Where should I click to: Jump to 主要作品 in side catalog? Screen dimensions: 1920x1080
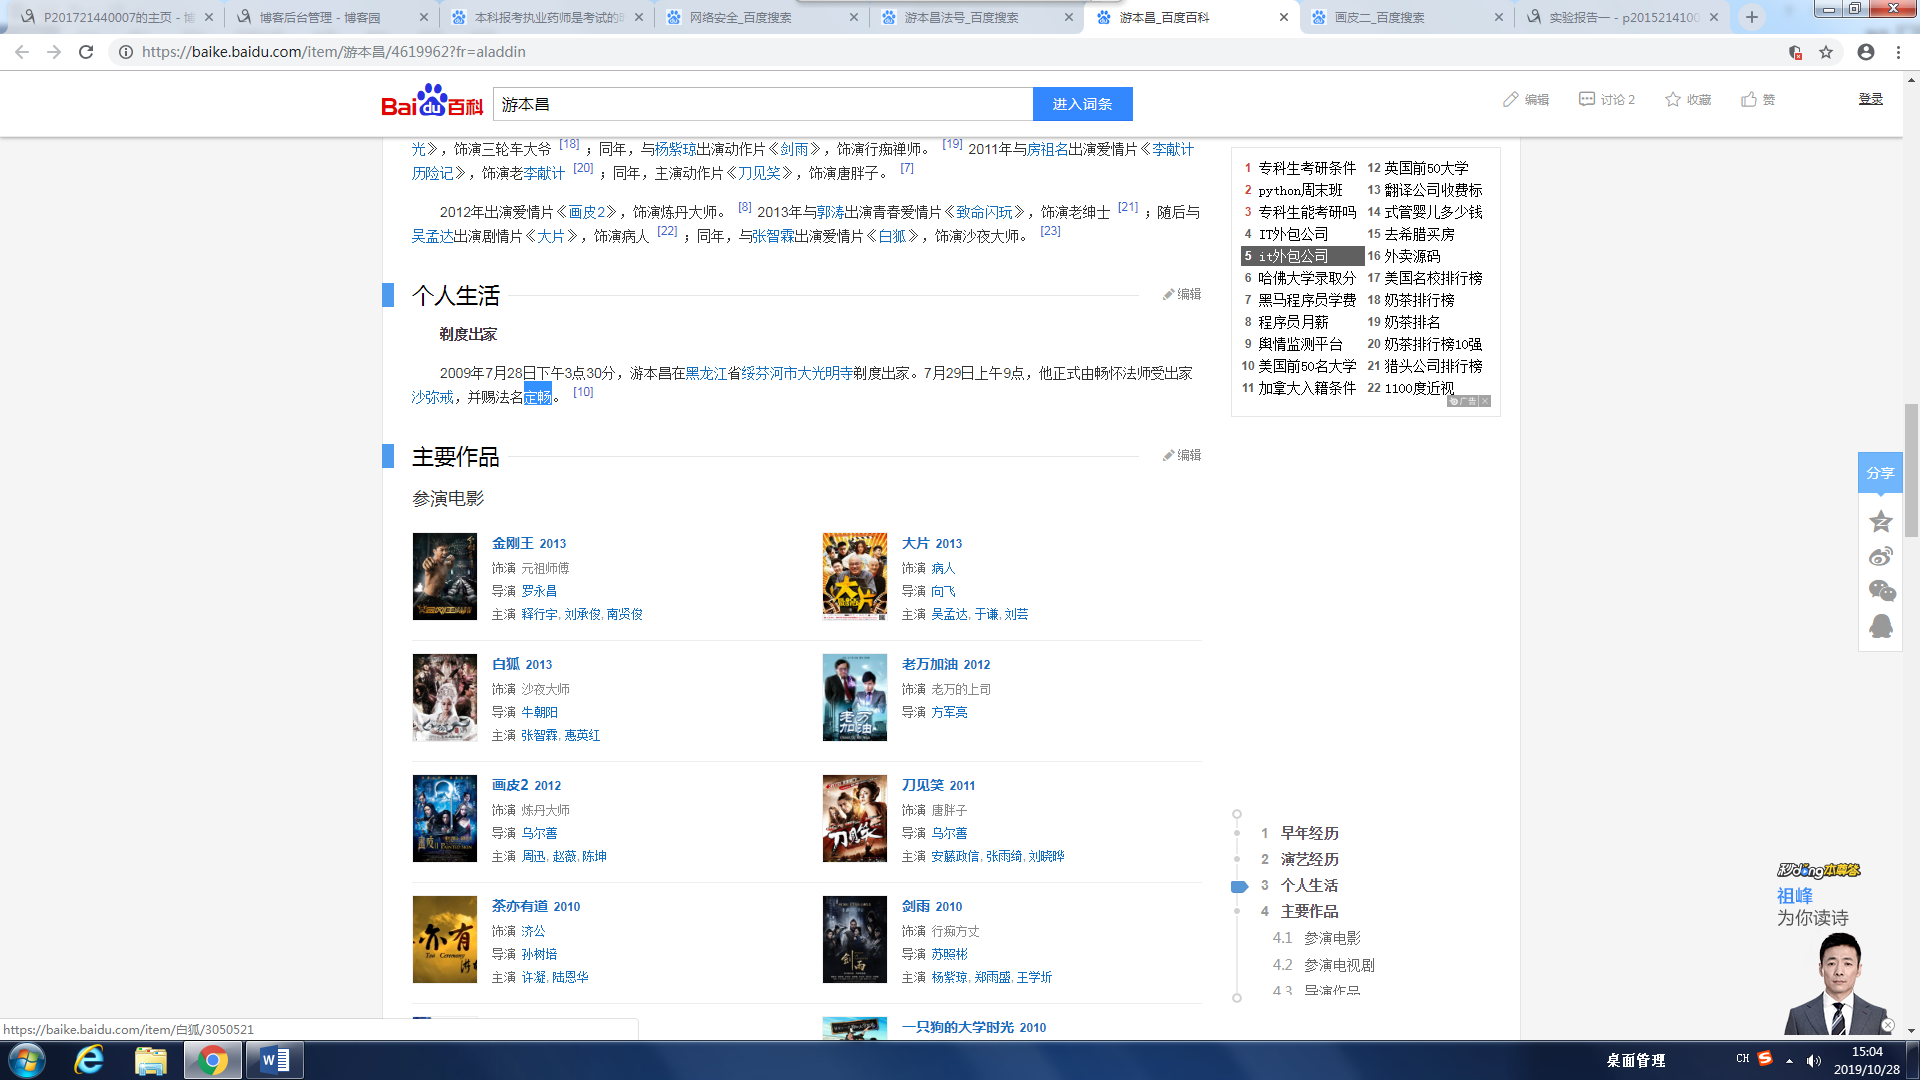[x=1309, y=911]
